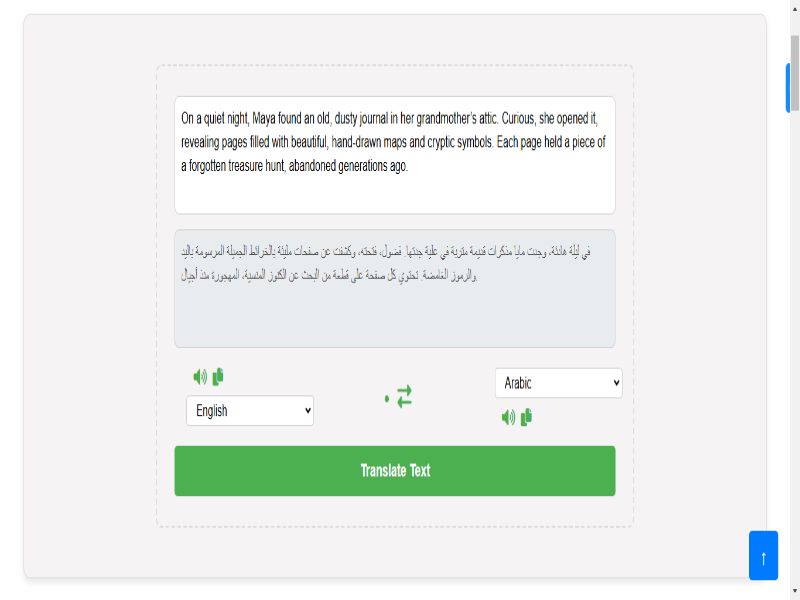Copy the Arabic translation to clipboard
The image size is (800, 600).
tap(526, 417)
